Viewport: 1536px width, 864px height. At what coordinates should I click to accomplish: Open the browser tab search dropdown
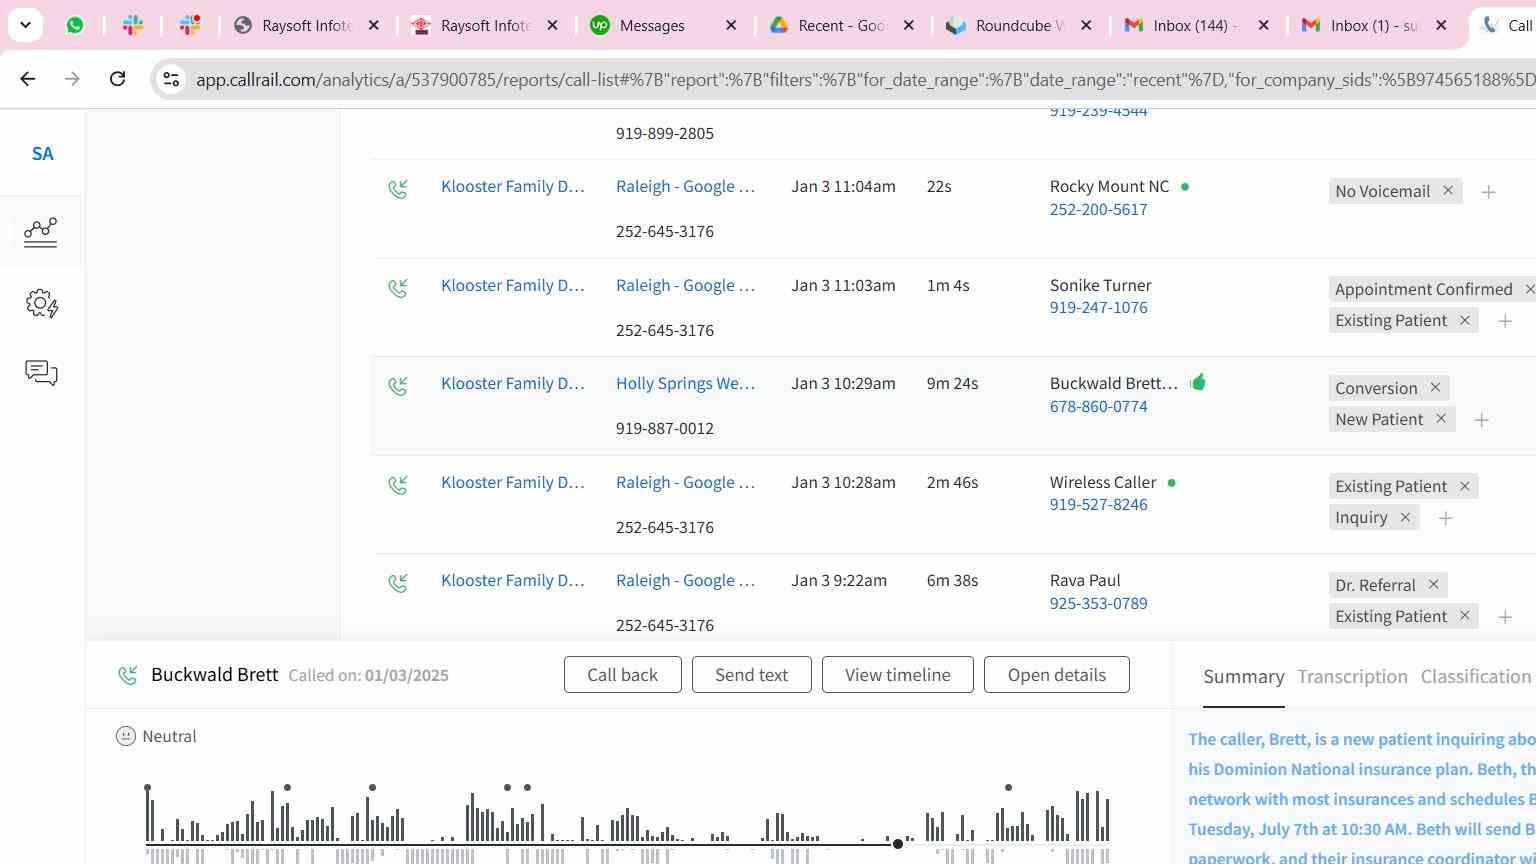(25, 25)
